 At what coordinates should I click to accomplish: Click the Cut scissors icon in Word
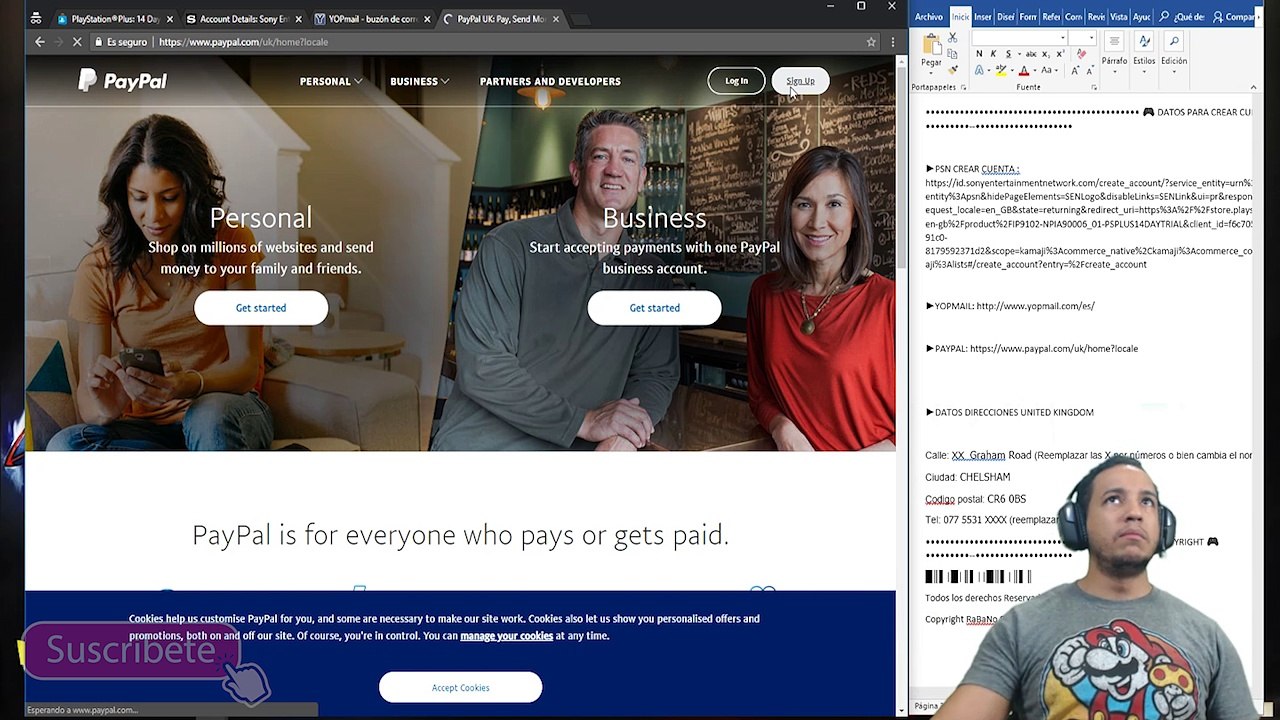952,38
